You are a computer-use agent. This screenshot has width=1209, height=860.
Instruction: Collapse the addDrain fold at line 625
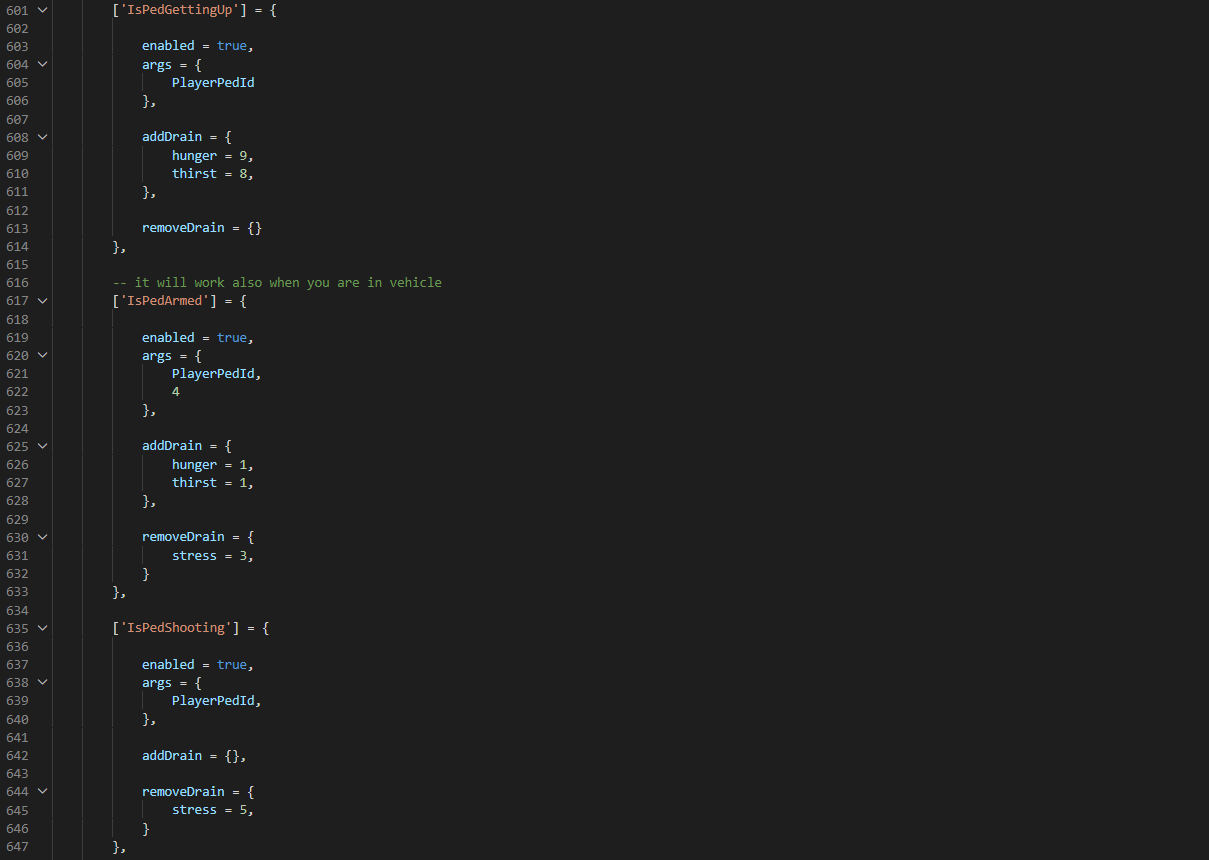click(42, 446)
